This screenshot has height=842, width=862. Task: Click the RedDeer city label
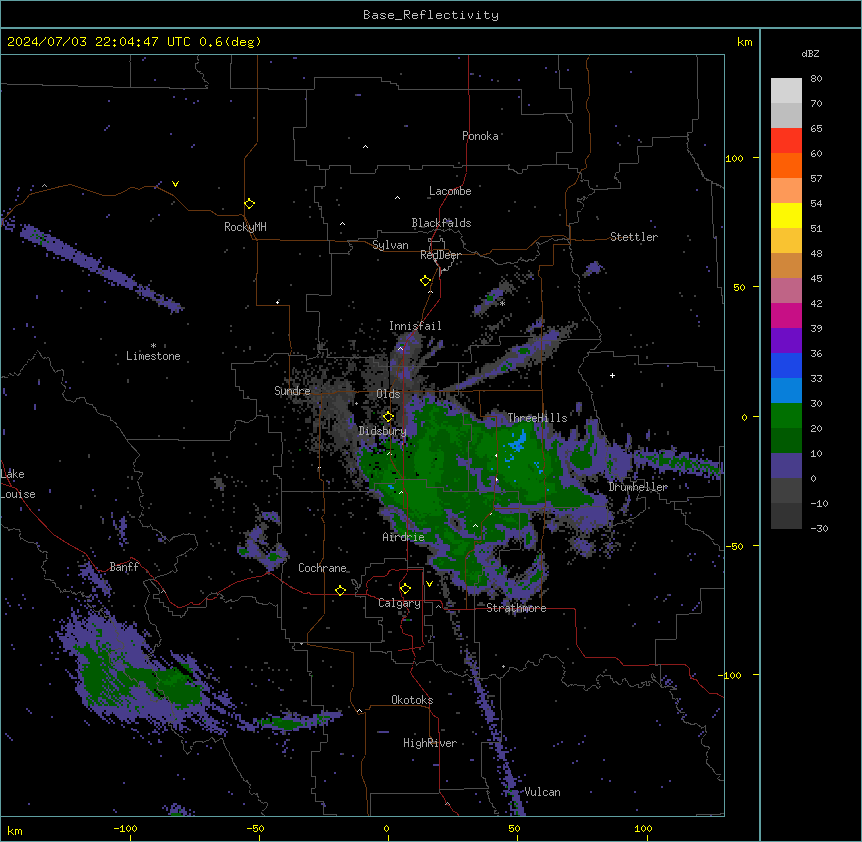pos(440,255)
